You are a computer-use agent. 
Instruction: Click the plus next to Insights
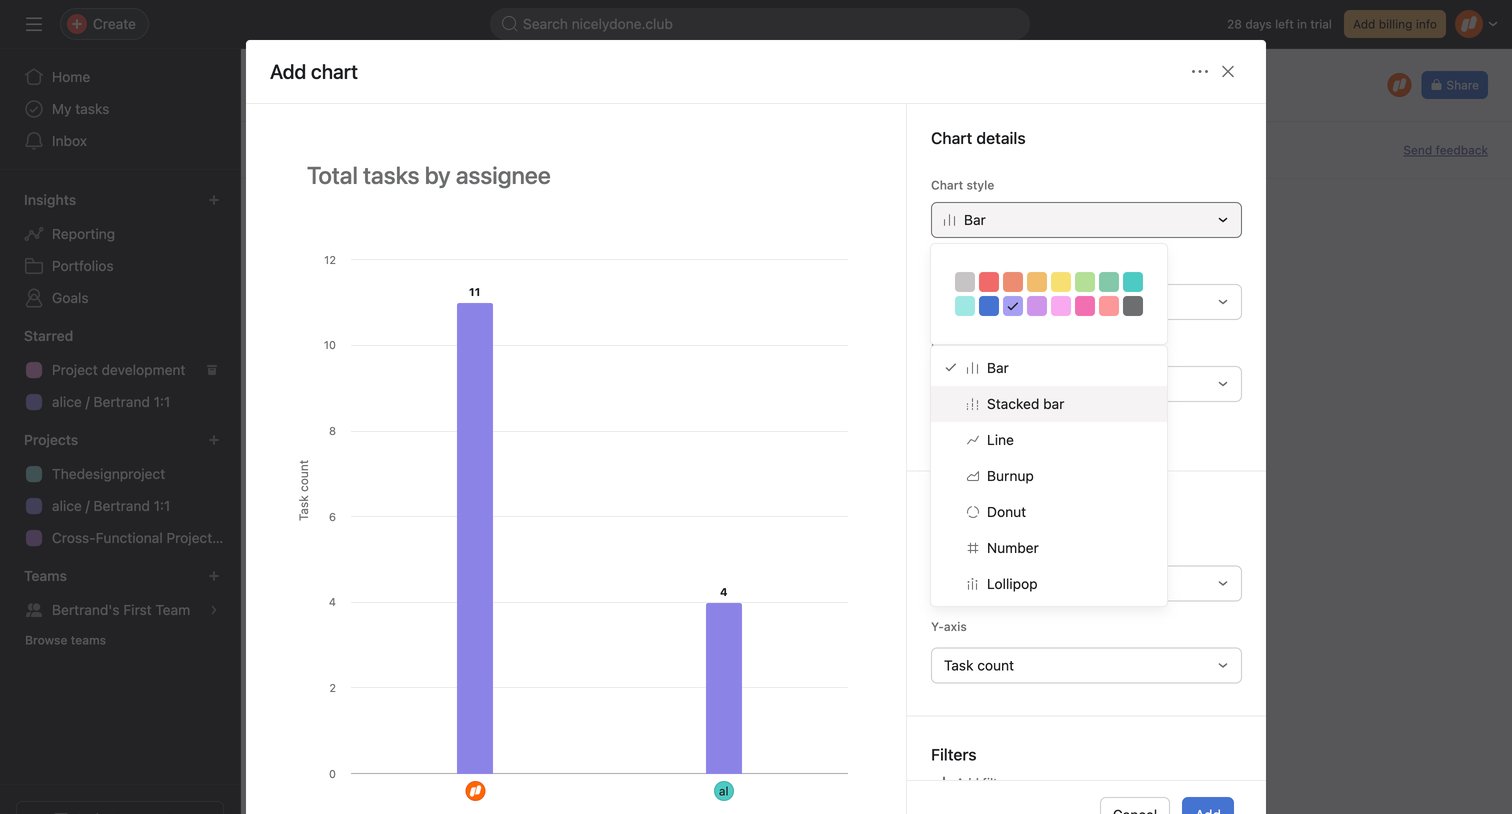click(213, 200)
